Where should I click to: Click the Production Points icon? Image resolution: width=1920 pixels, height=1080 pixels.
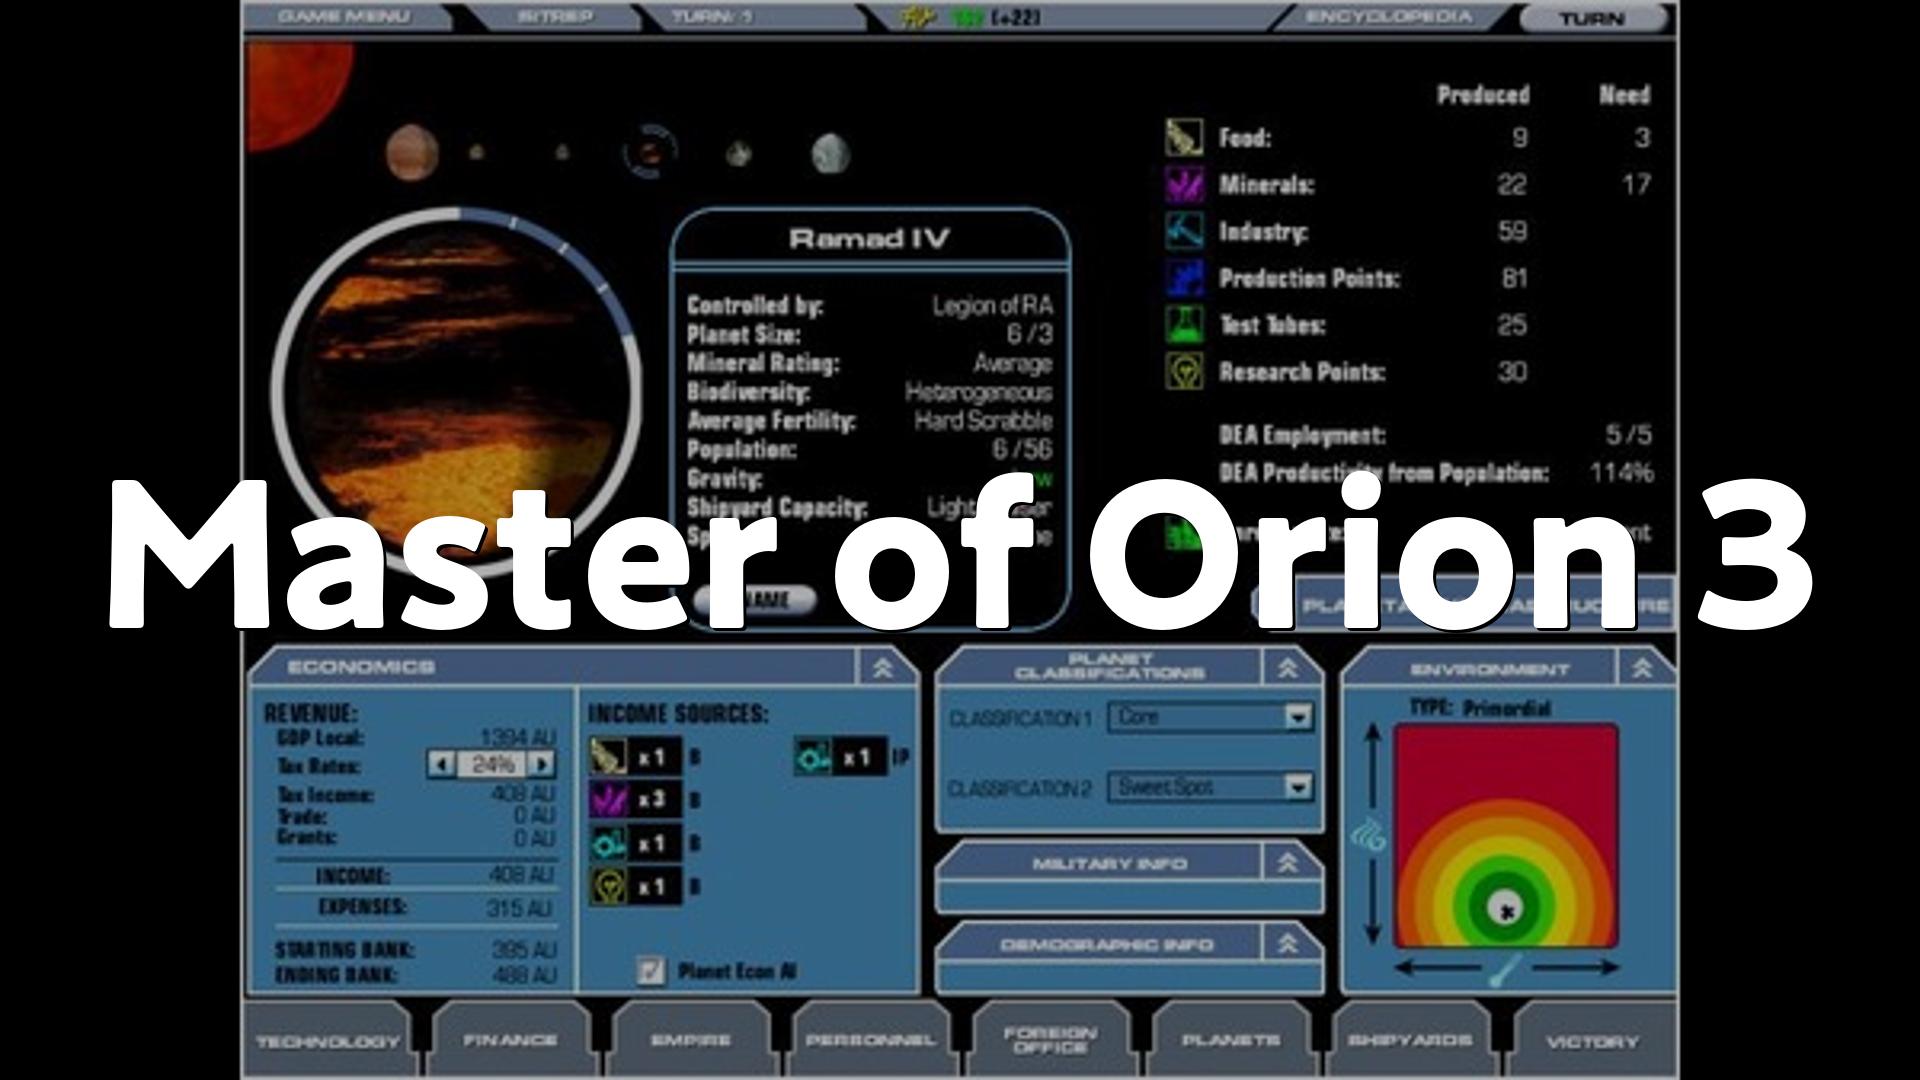click(1184, 278)
